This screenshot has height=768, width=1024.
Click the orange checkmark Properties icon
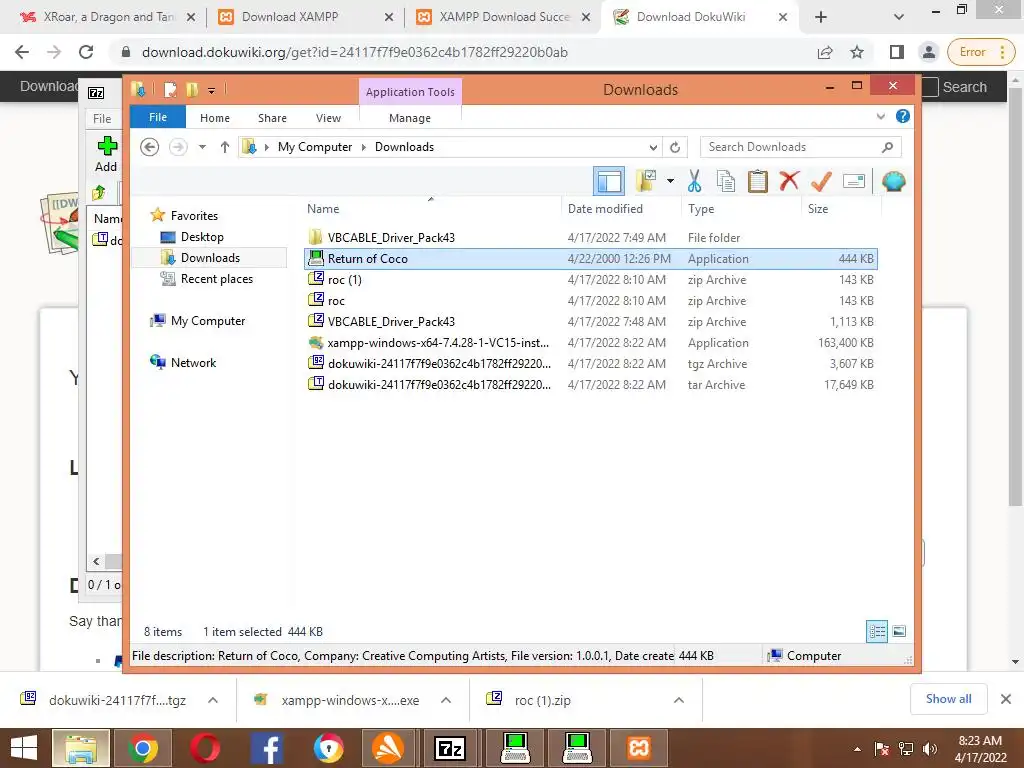tap(821, 181)
